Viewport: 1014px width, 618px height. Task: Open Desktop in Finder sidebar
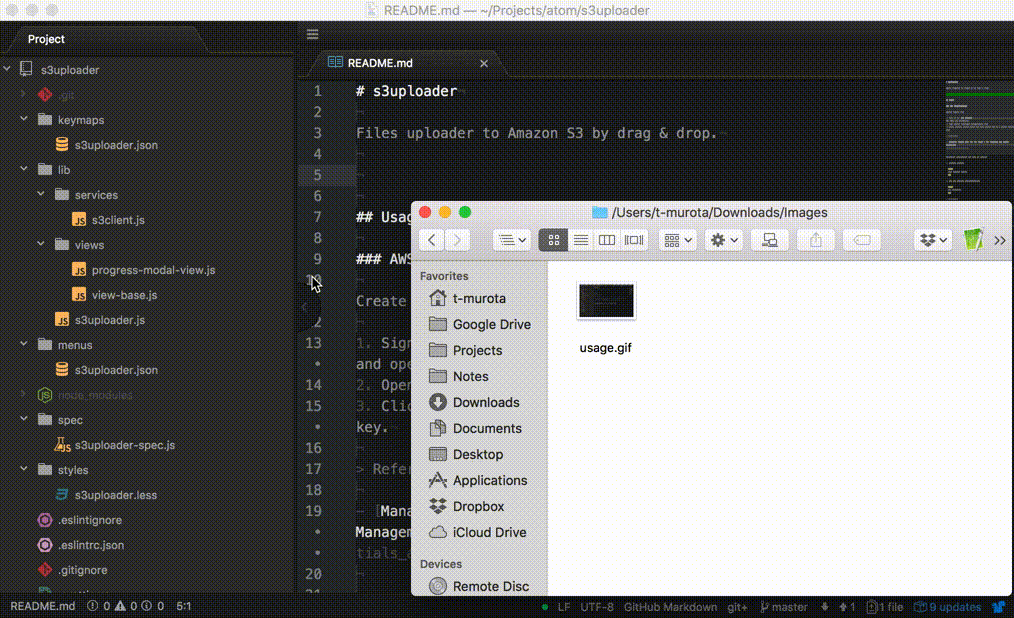tap(479, 454)
